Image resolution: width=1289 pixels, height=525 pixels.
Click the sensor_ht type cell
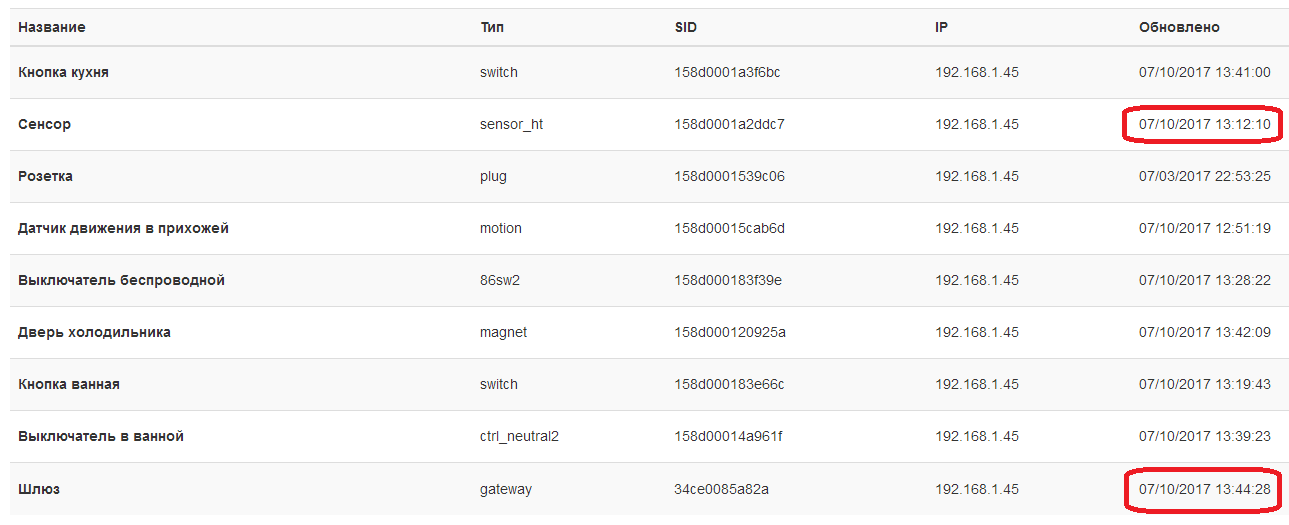click(511, 124)
